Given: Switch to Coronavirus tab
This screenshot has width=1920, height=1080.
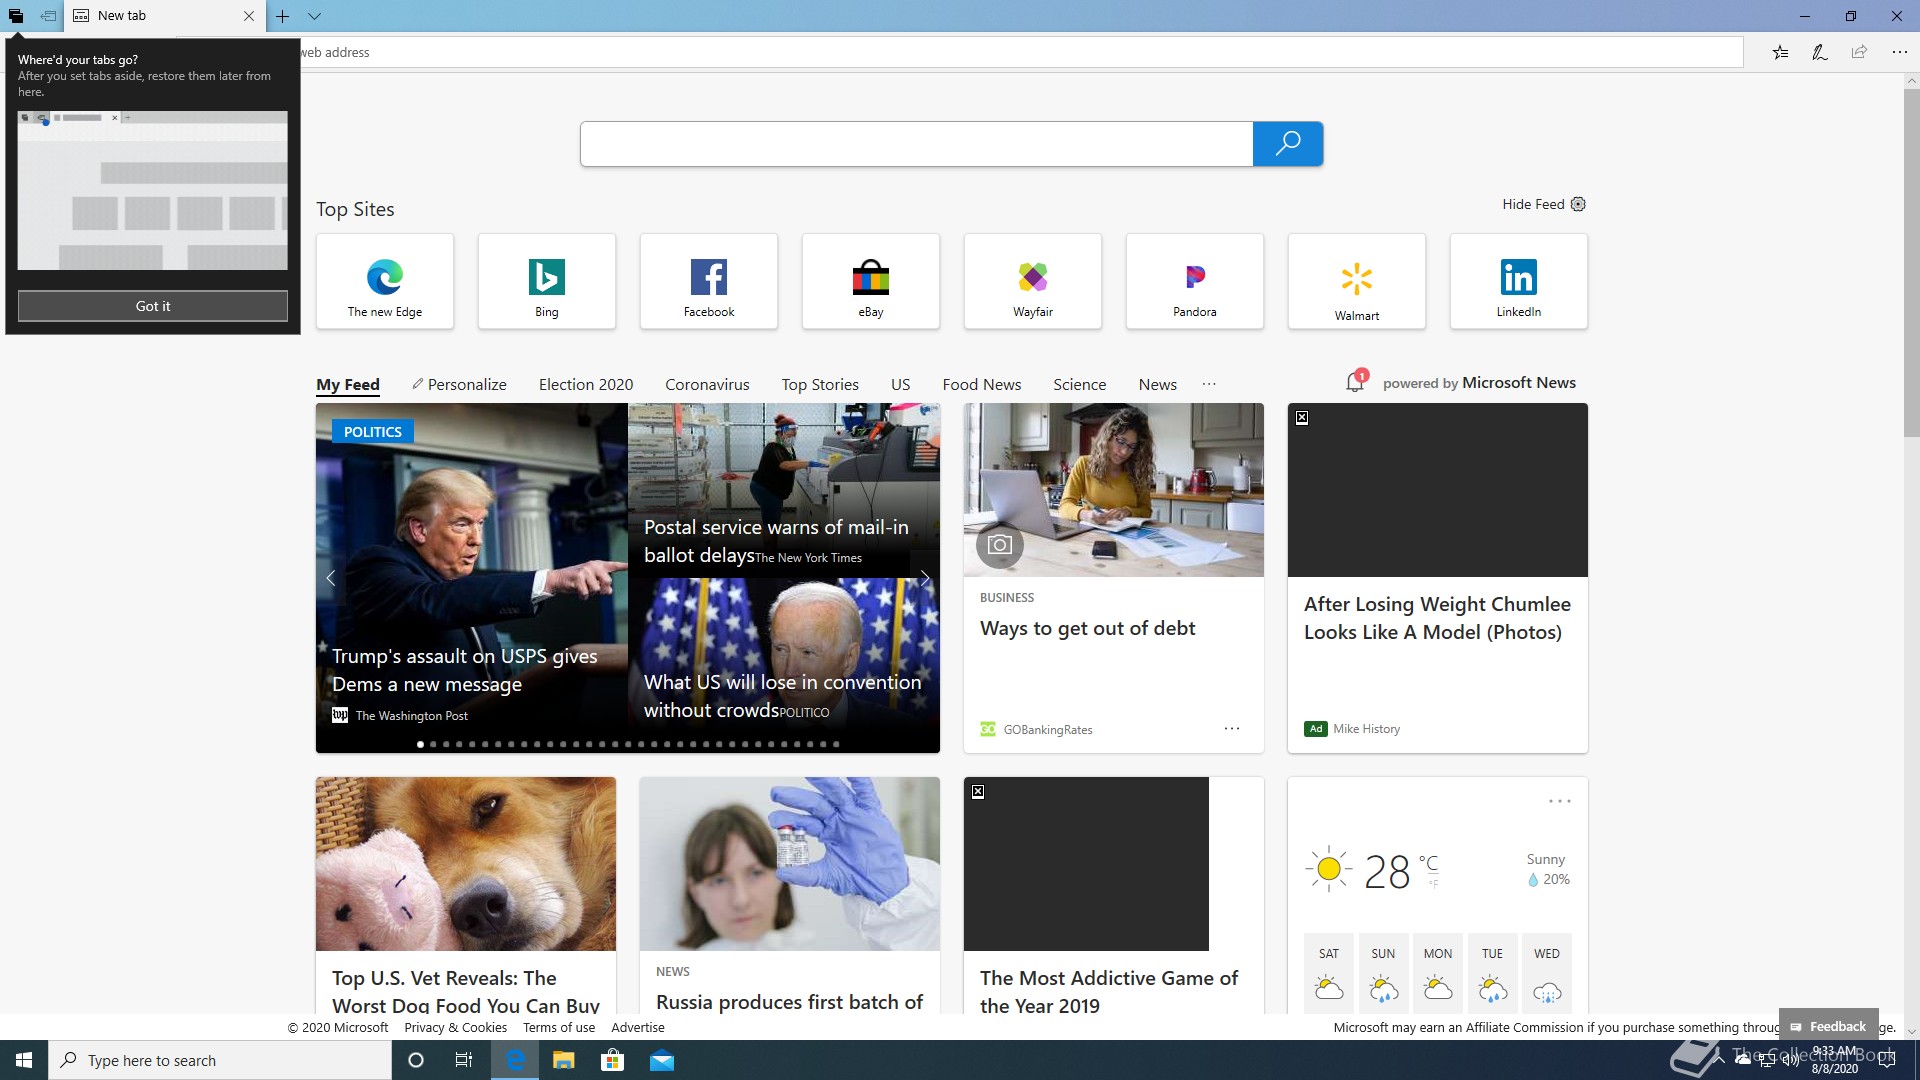Looking at the screenshot, I should [x=707, y=384].
